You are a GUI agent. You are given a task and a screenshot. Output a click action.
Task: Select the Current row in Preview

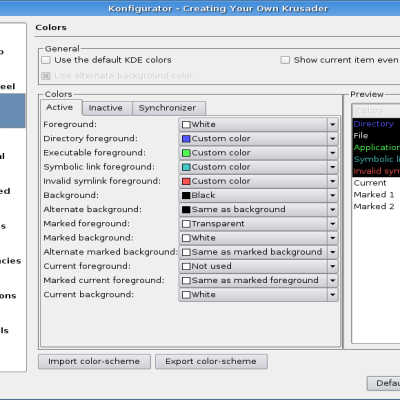click(x=376, y=183)
